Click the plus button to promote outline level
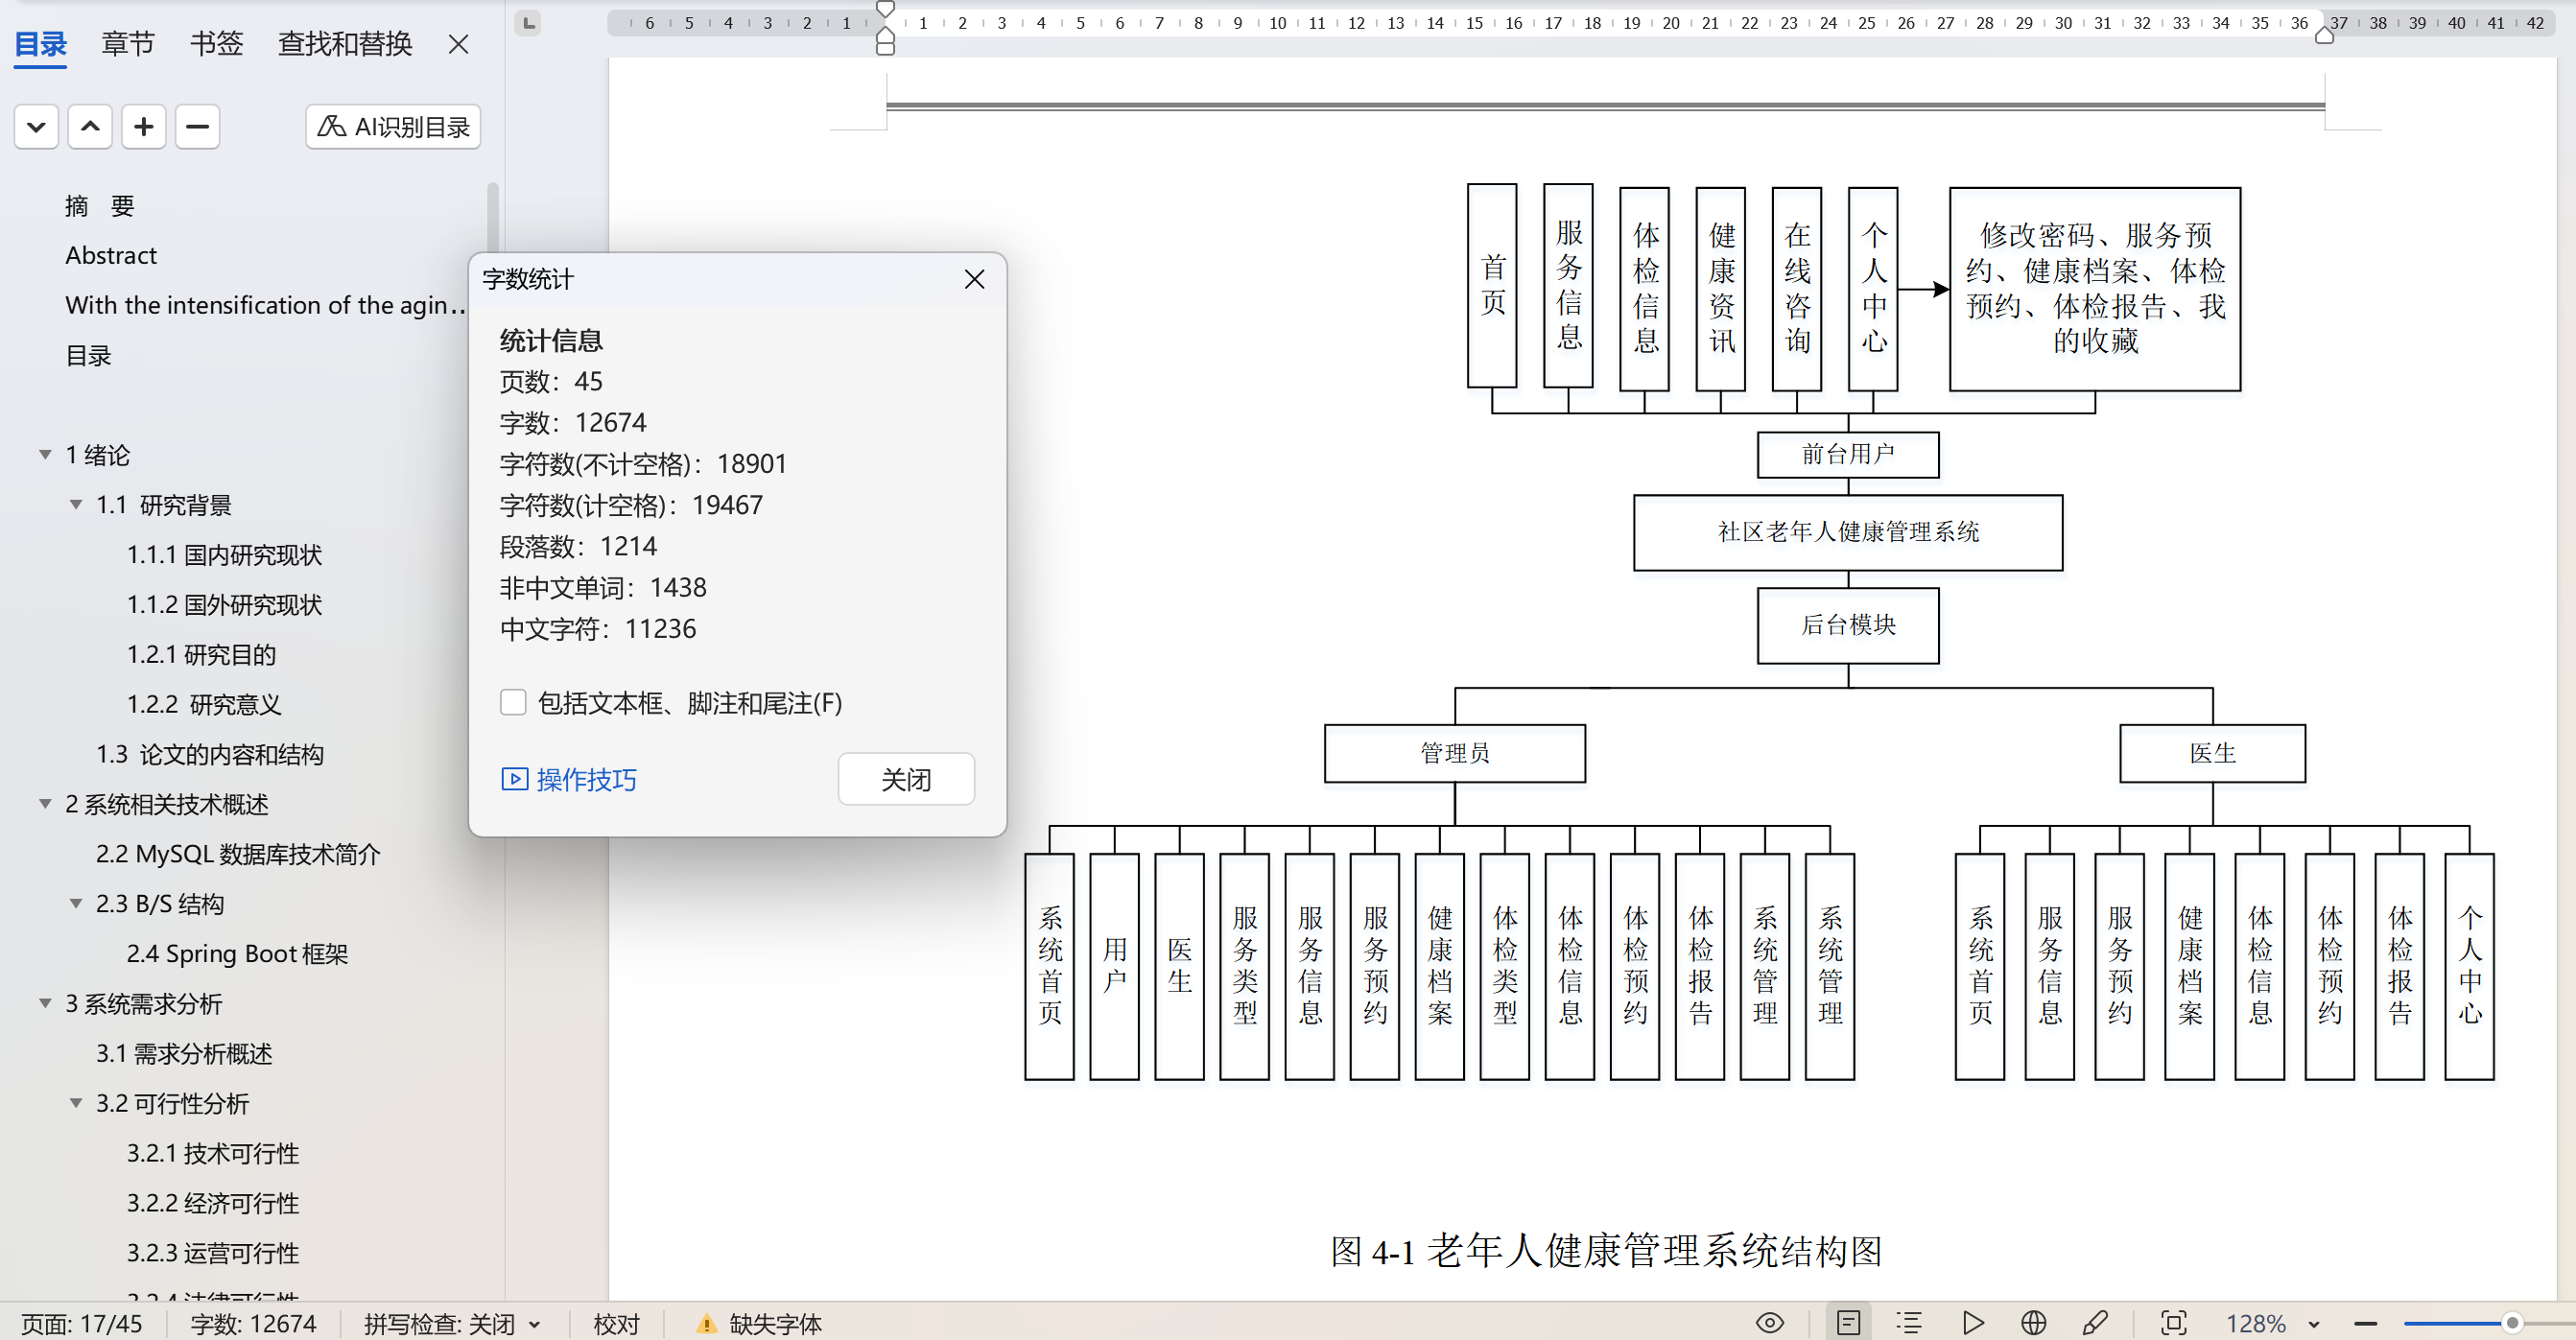This screenshot has width=2576, height=1340. (143, 127)
